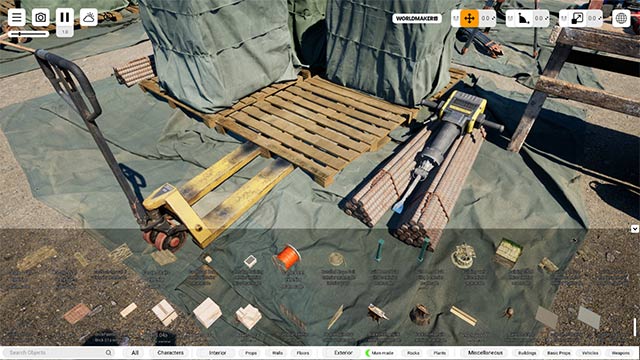This screenshot has height=360, width=640.
Task: Open the hamburger main menu
Action: [17, 18]
